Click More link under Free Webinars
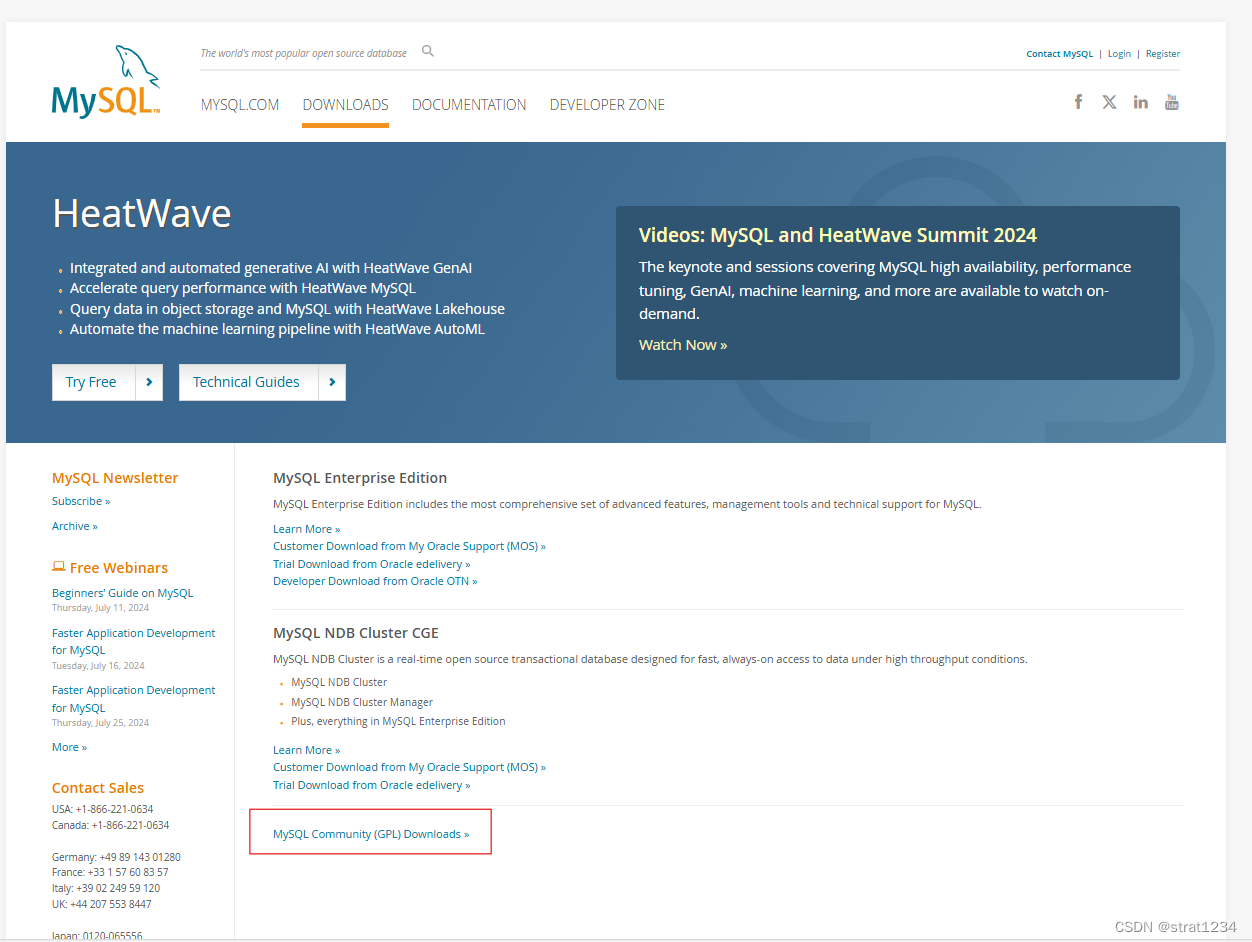1252x942 pixels. point(69,747)
